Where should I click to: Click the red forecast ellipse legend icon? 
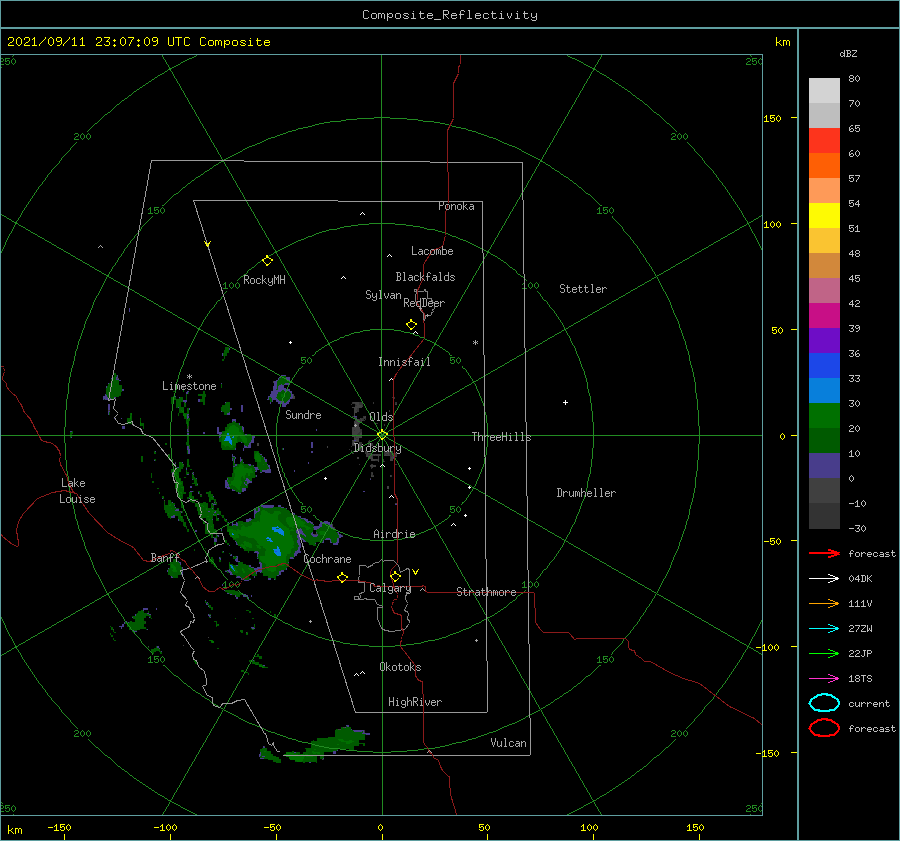click(x=824, y=728)
